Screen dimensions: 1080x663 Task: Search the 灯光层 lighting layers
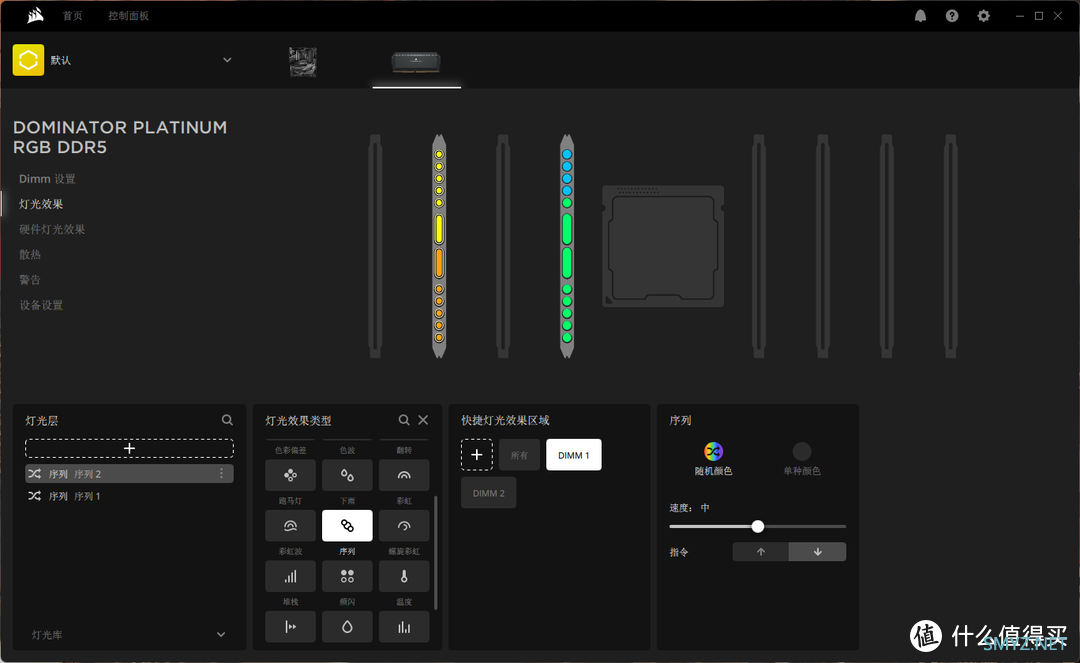tap(227, 420)
